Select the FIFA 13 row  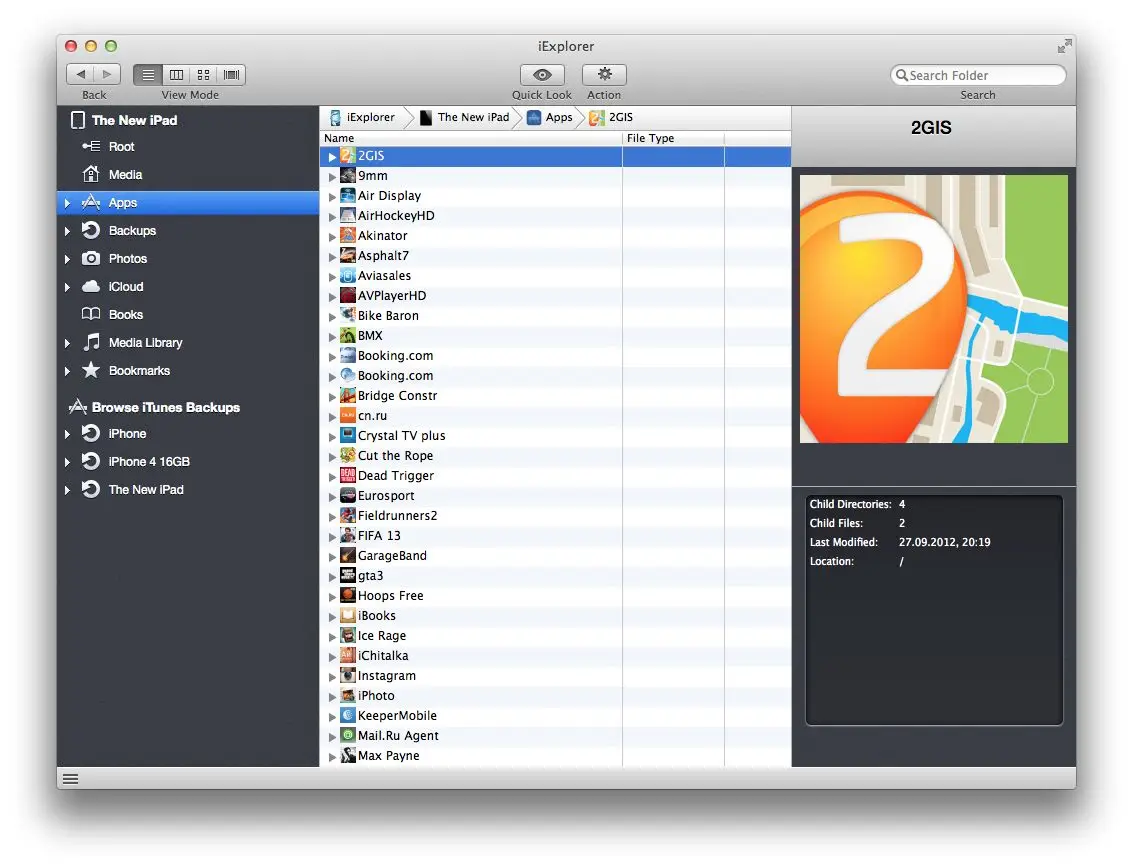pyautogui.click(x=555, y=536)
